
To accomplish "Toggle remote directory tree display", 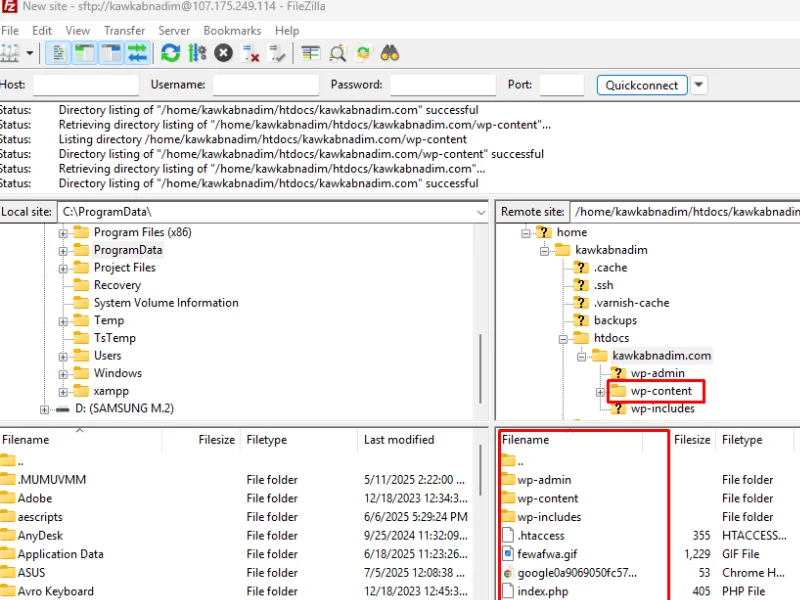I will 111,53.
